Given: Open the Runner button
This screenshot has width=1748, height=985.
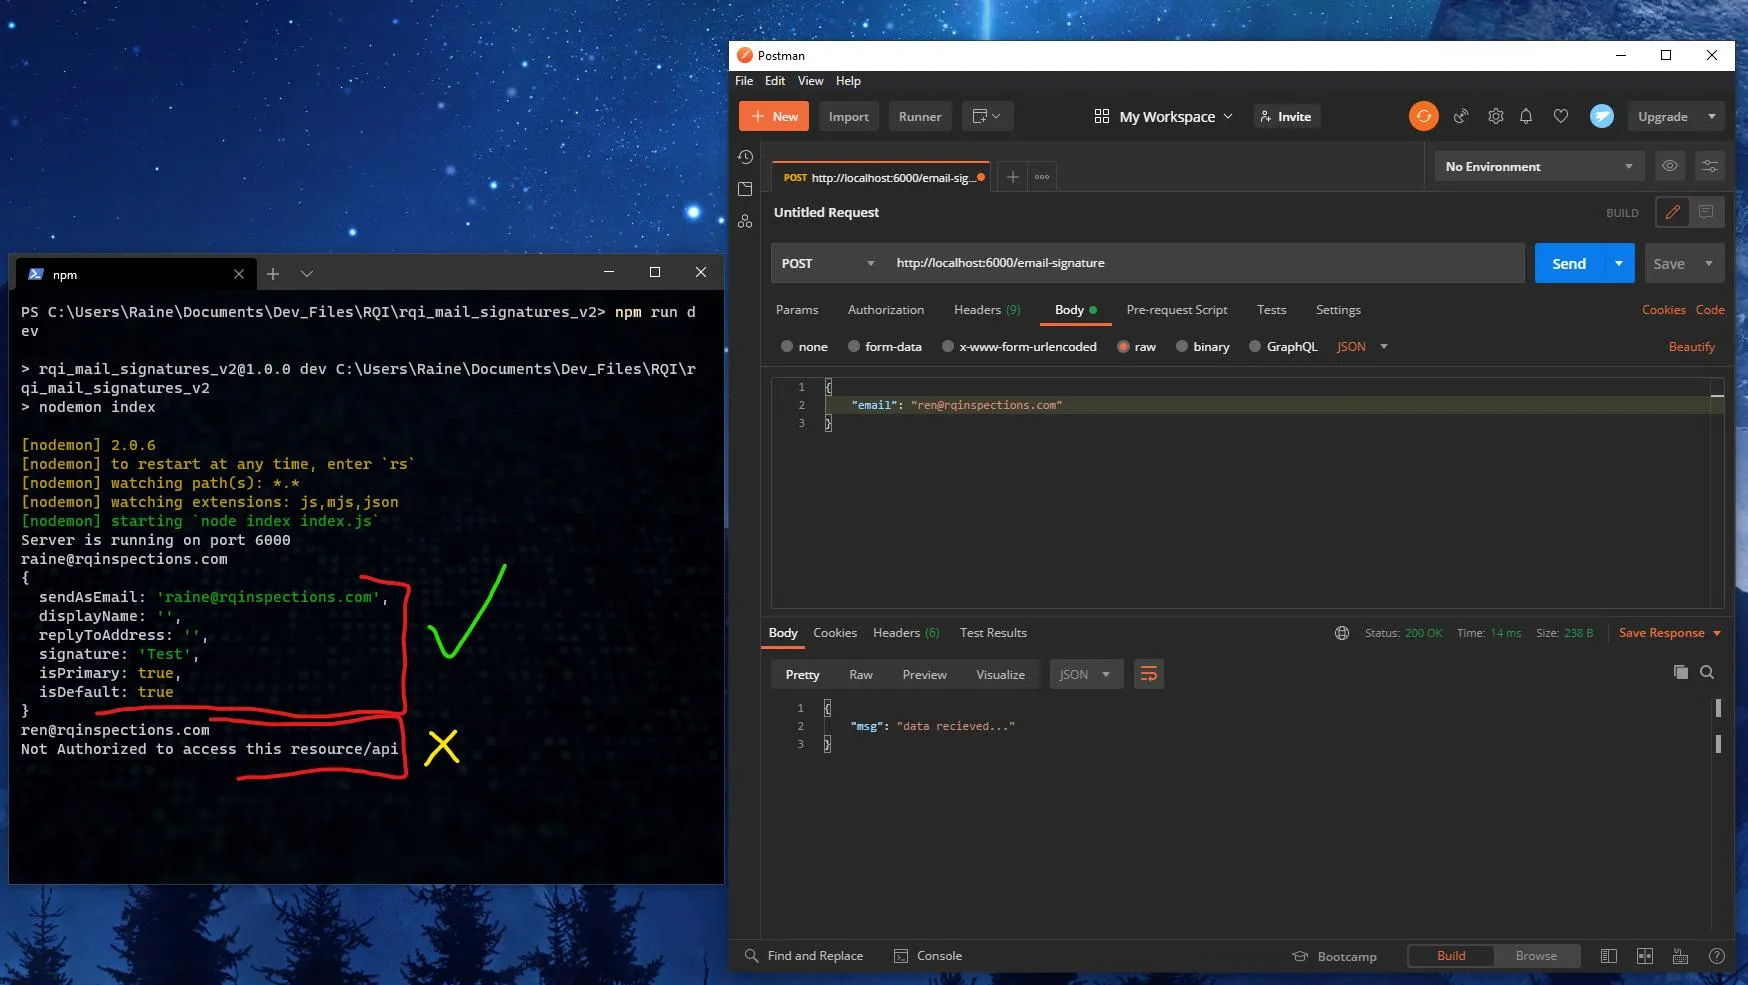Looking at the screenshot, I should click(x=920, y=116).
